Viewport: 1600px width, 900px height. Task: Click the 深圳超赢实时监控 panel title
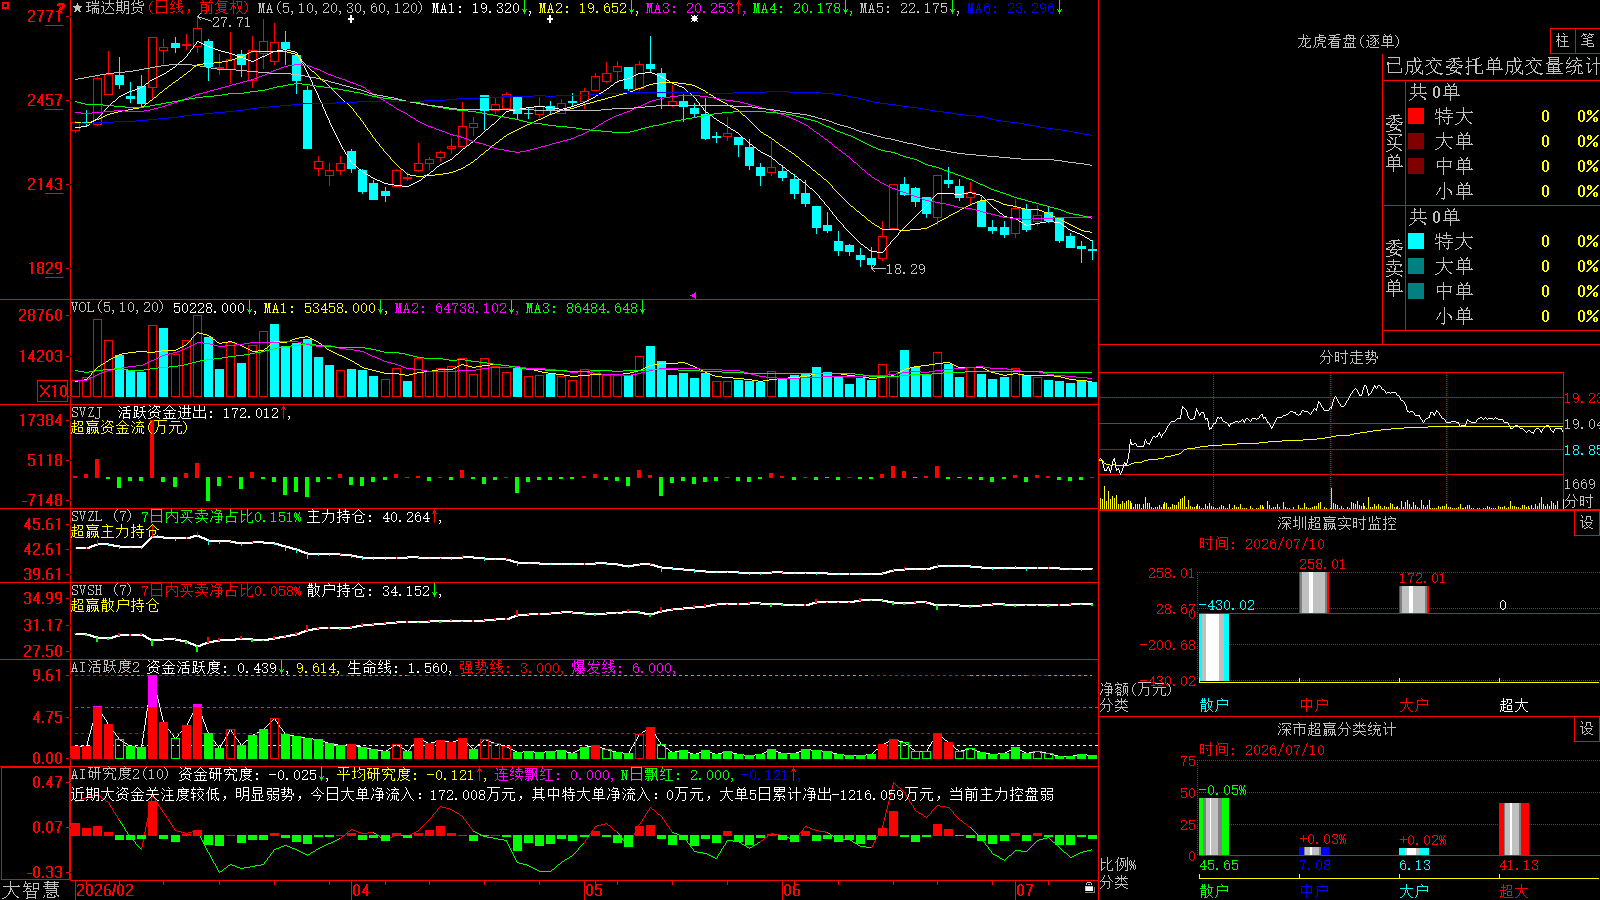click(1337, 523)
